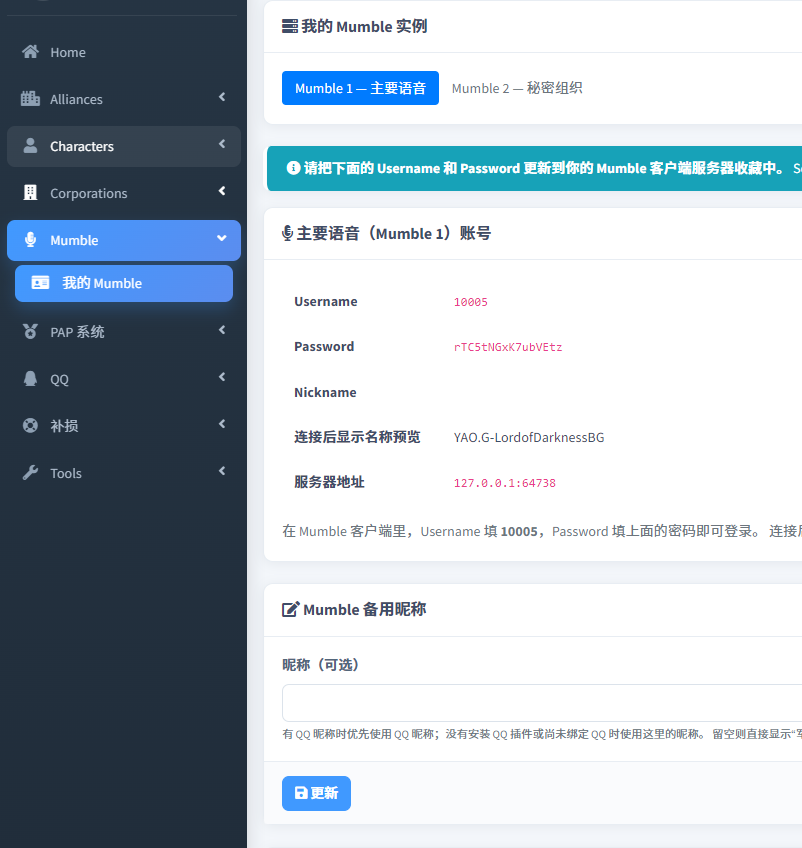Click the 昵称（可选）field label
This screenshot has height=848, width=802.
click(320, 664)
